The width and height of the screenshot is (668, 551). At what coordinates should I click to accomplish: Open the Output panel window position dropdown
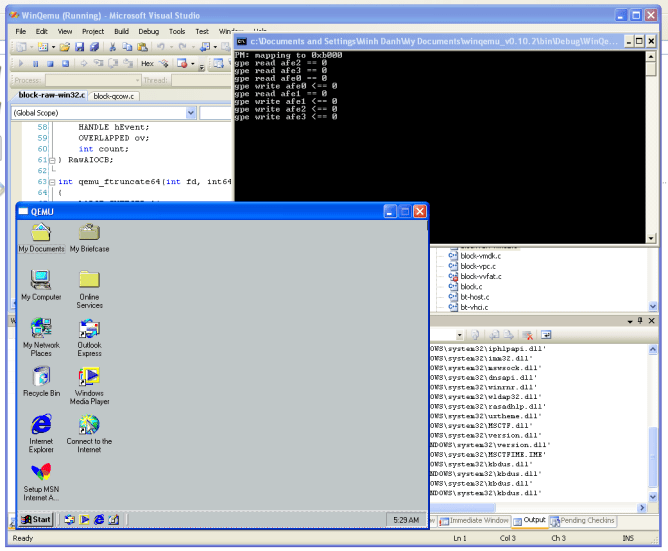630,321
